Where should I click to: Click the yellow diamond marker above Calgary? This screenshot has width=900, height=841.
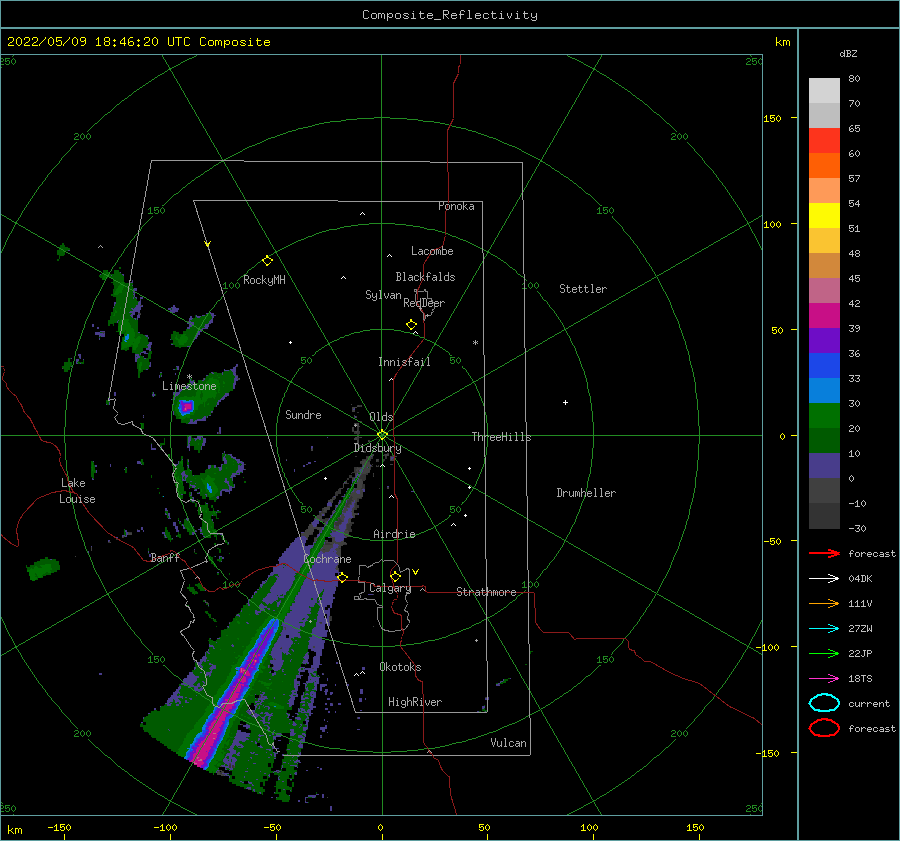tap(395, 576)
